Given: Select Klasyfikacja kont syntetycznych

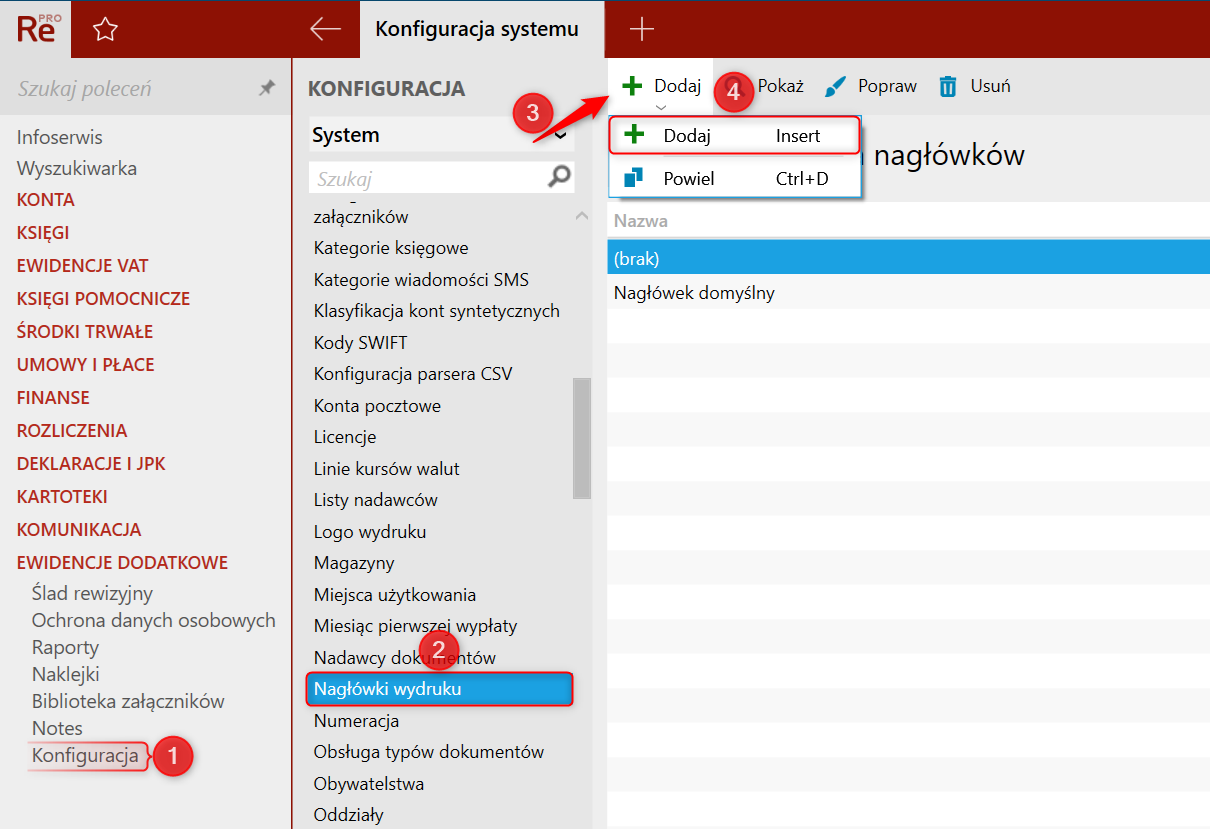Looking at the screenshot, I should click(436, 311).
